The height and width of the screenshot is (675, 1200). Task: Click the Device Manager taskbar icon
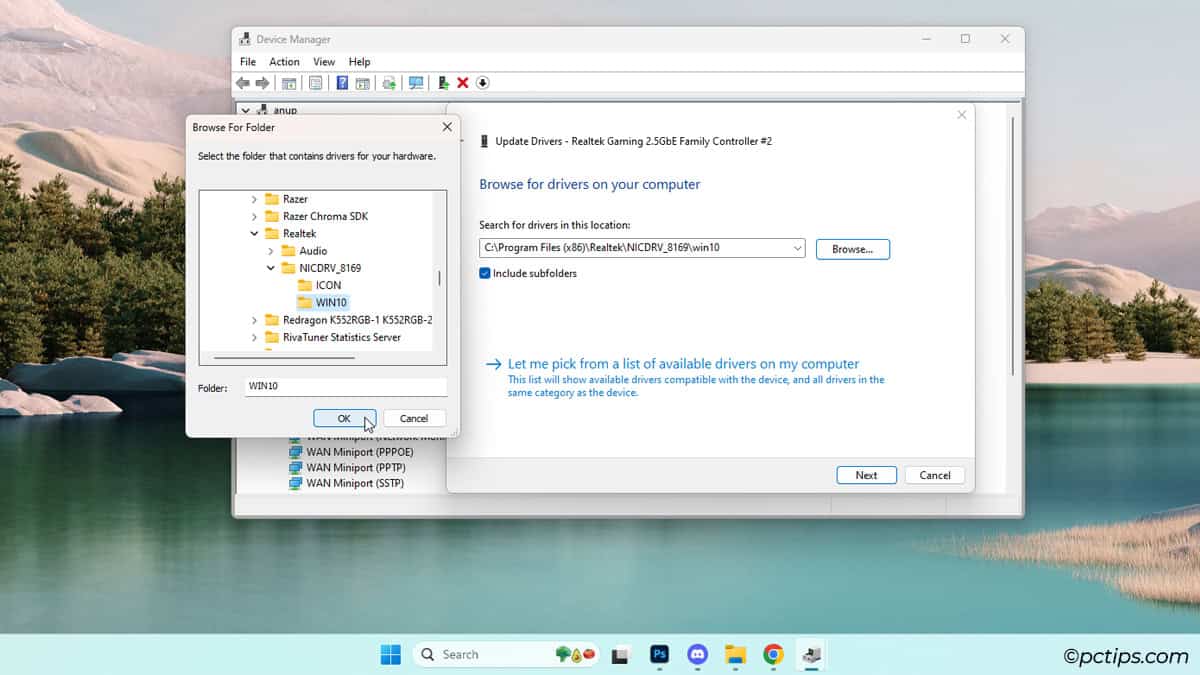pos(811,655)
